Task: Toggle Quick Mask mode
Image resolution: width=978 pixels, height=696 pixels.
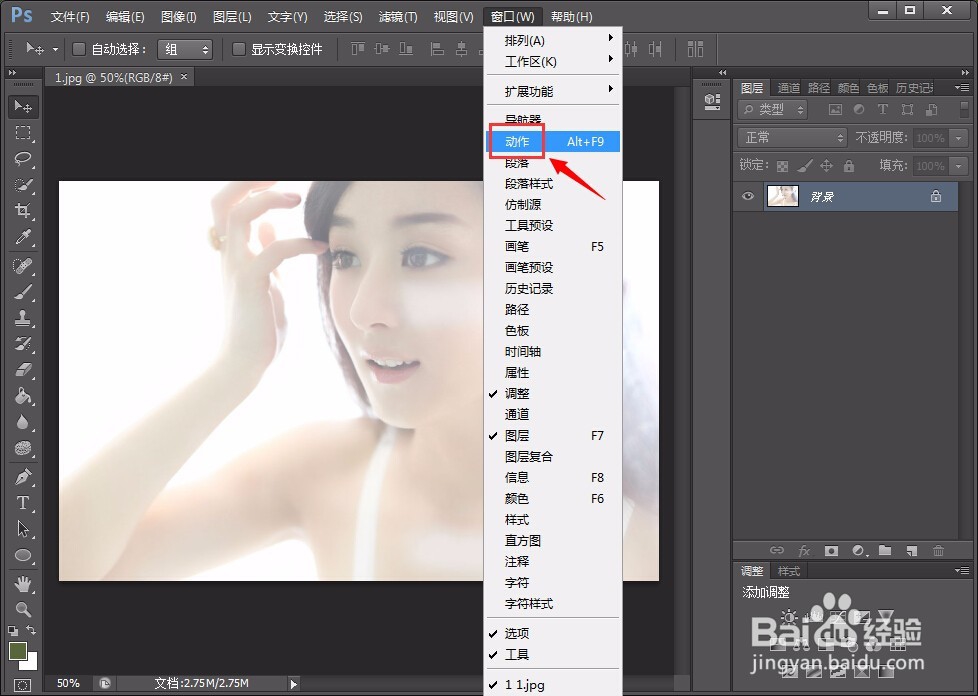Action: (22, 685)
